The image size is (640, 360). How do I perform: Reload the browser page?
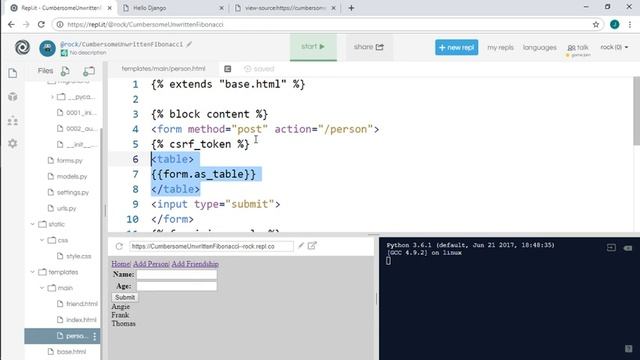click(x=41, y=24)
